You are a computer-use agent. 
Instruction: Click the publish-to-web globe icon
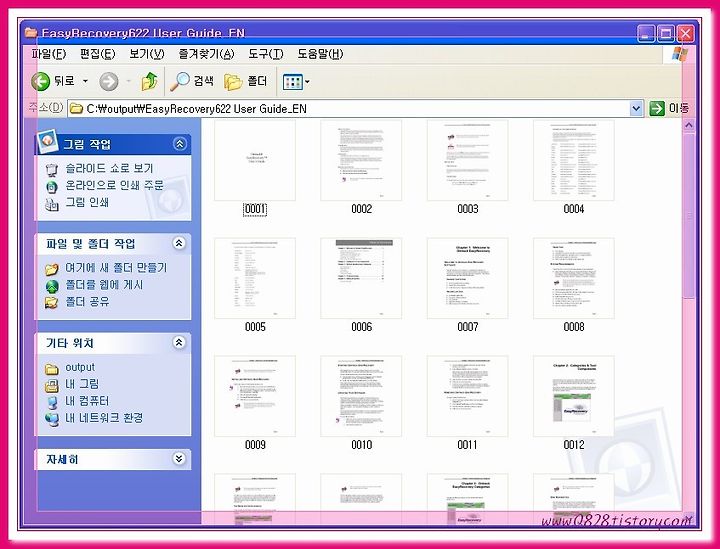(x=52, y=286)
